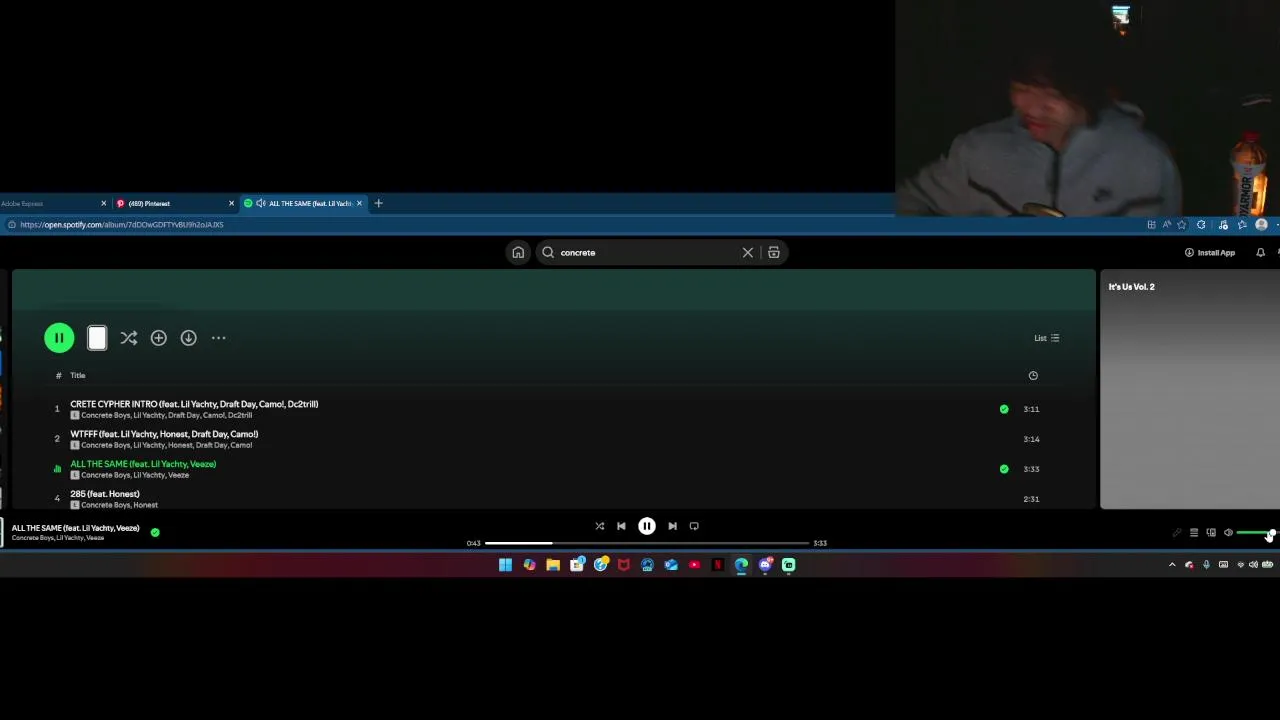Mute using the speaker icon in the player

click(1228, 533)
